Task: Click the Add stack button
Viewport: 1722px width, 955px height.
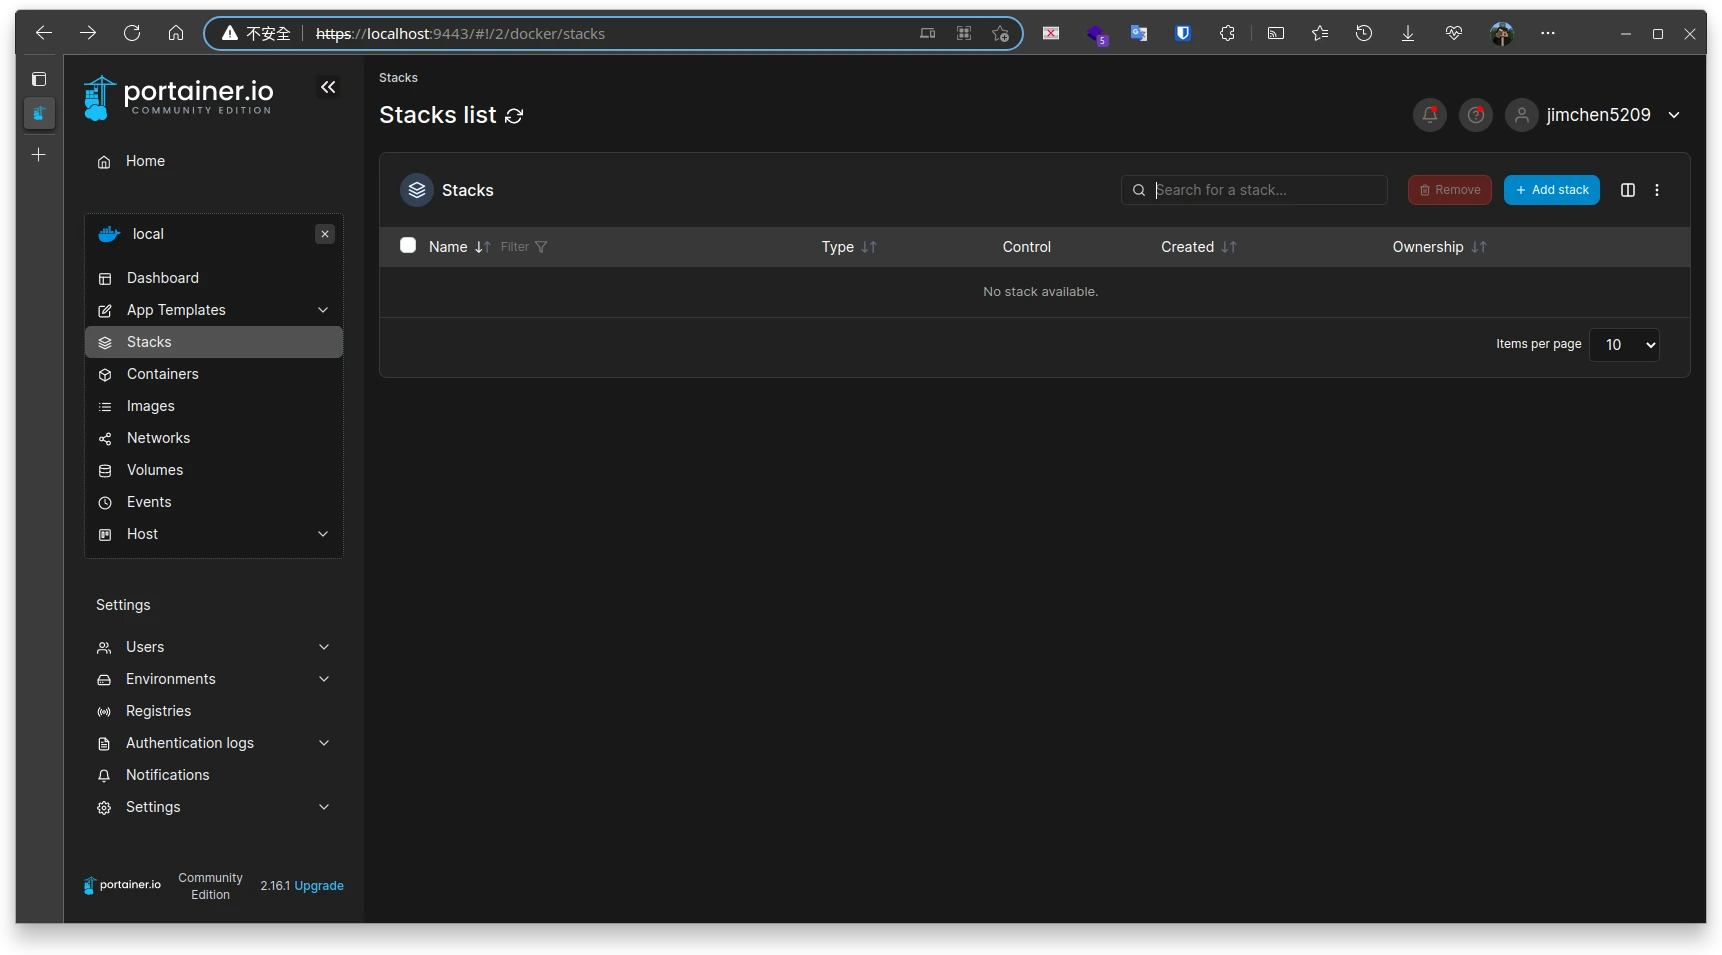Action: [1551, 190]
